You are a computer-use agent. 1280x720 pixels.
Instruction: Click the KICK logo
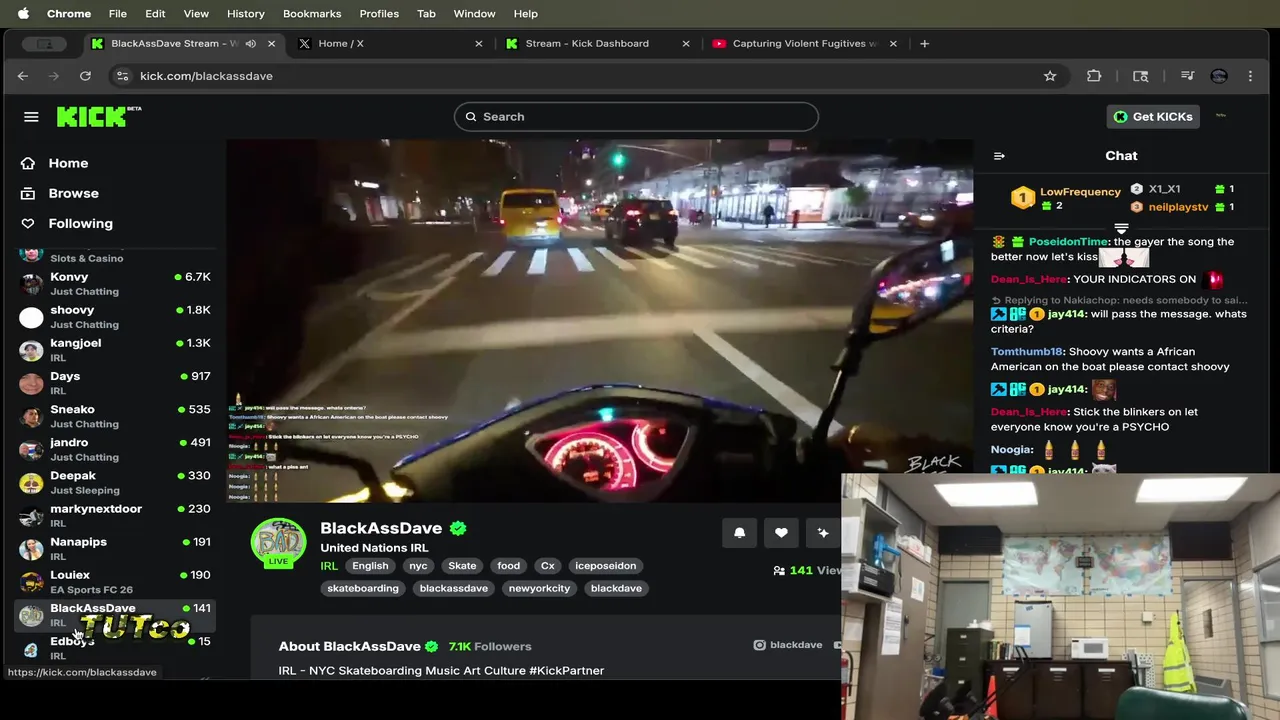click(98, 116)
